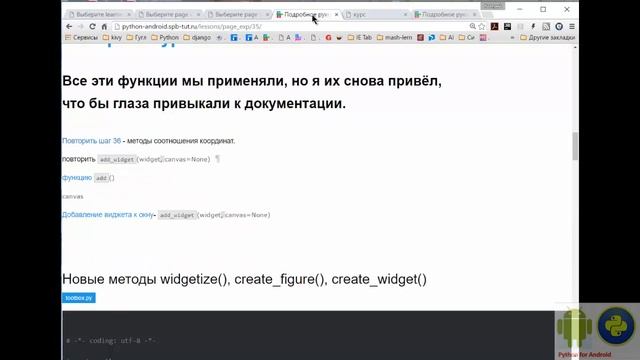Open the Ai bookmark folder
The height and width of the screenshot is (360, 640).
click(x=447, y=38)
